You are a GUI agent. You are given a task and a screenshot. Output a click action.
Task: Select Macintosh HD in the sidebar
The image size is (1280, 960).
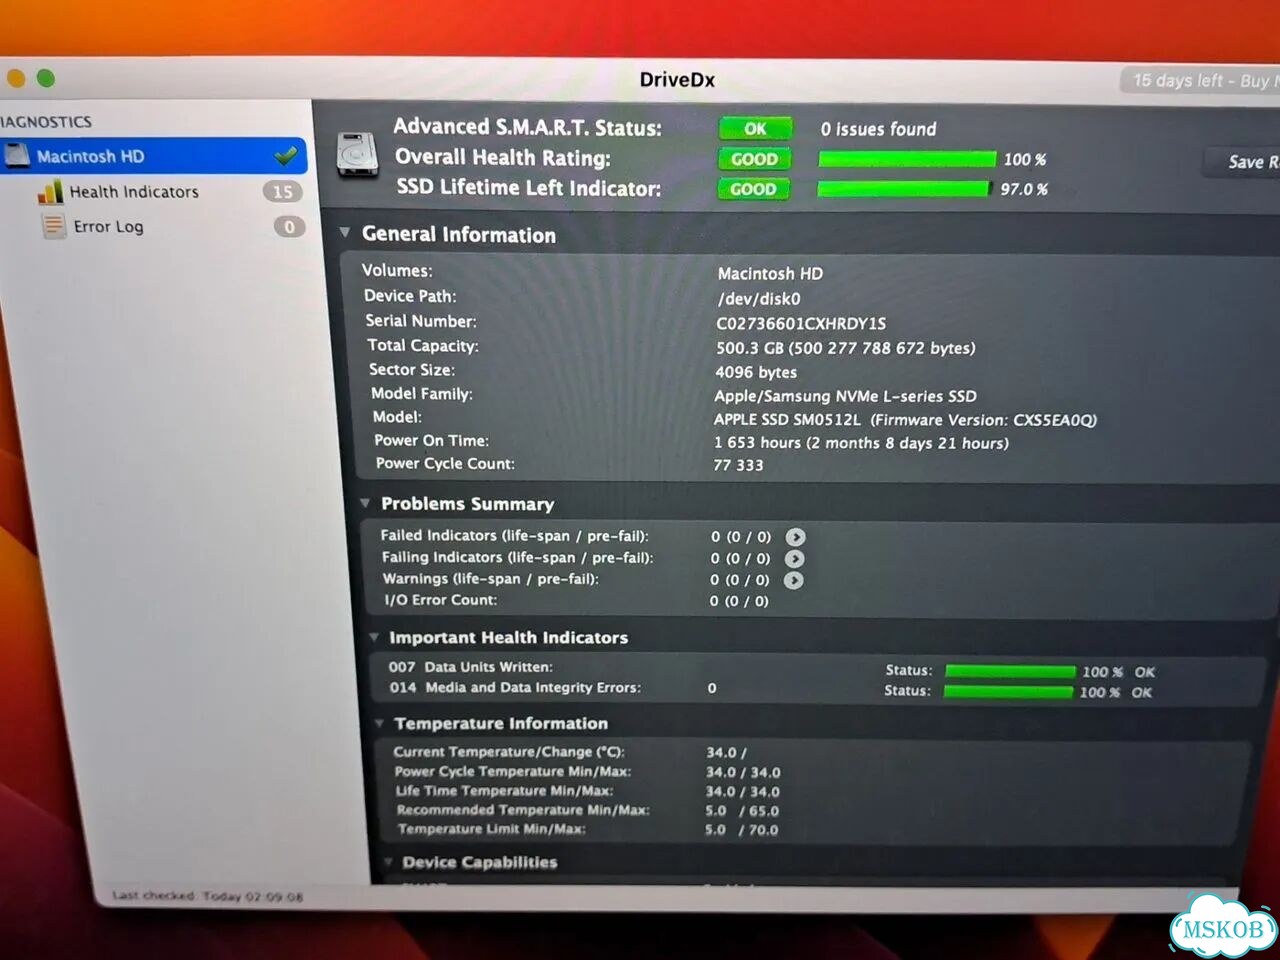[x=153, y=156]
